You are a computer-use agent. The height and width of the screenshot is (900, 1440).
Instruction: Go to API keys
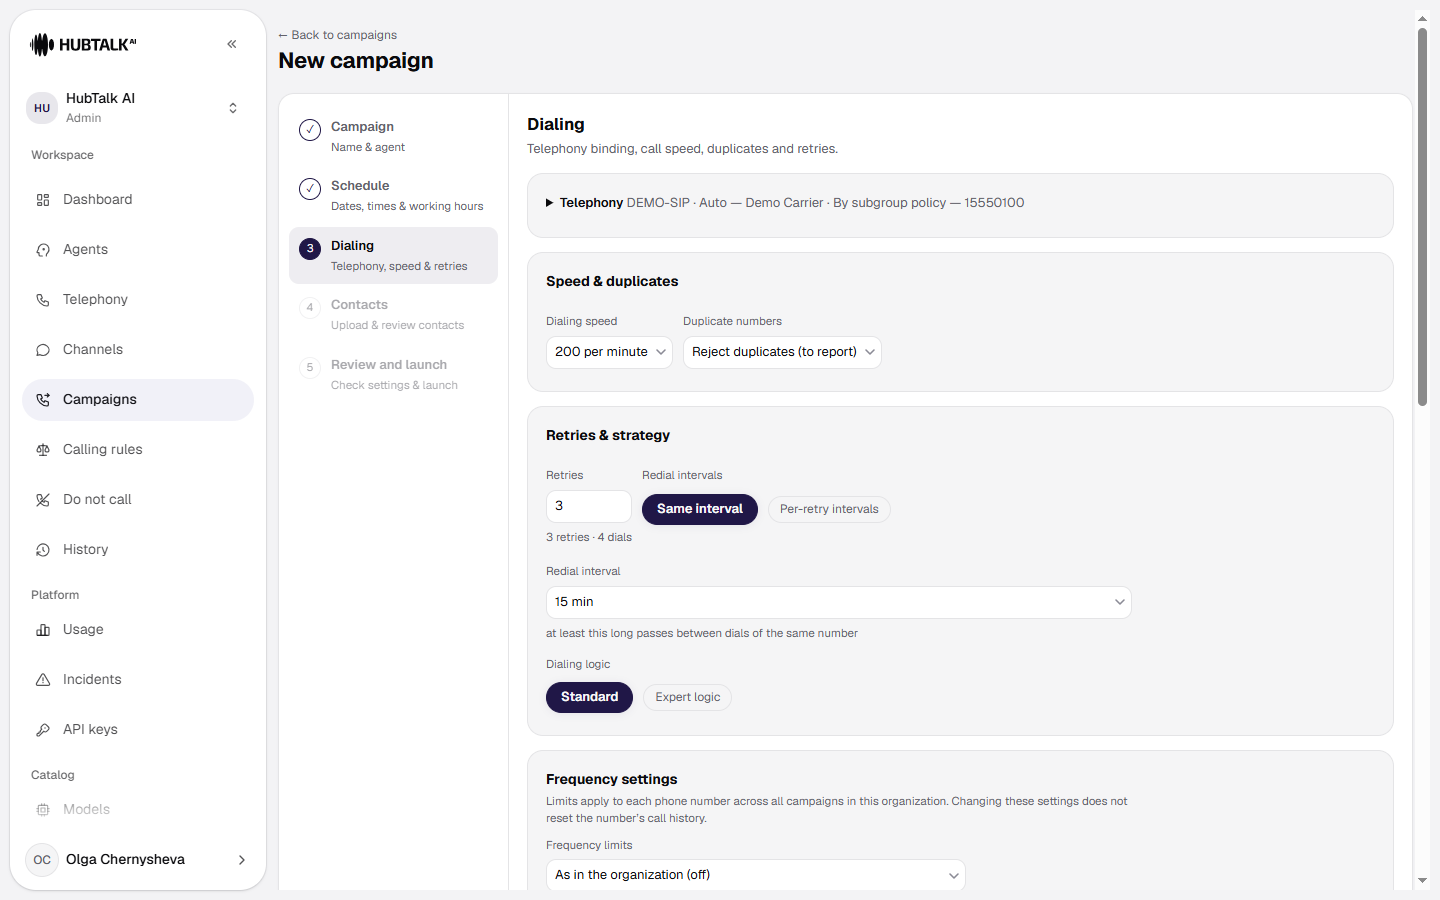(138, 730)
